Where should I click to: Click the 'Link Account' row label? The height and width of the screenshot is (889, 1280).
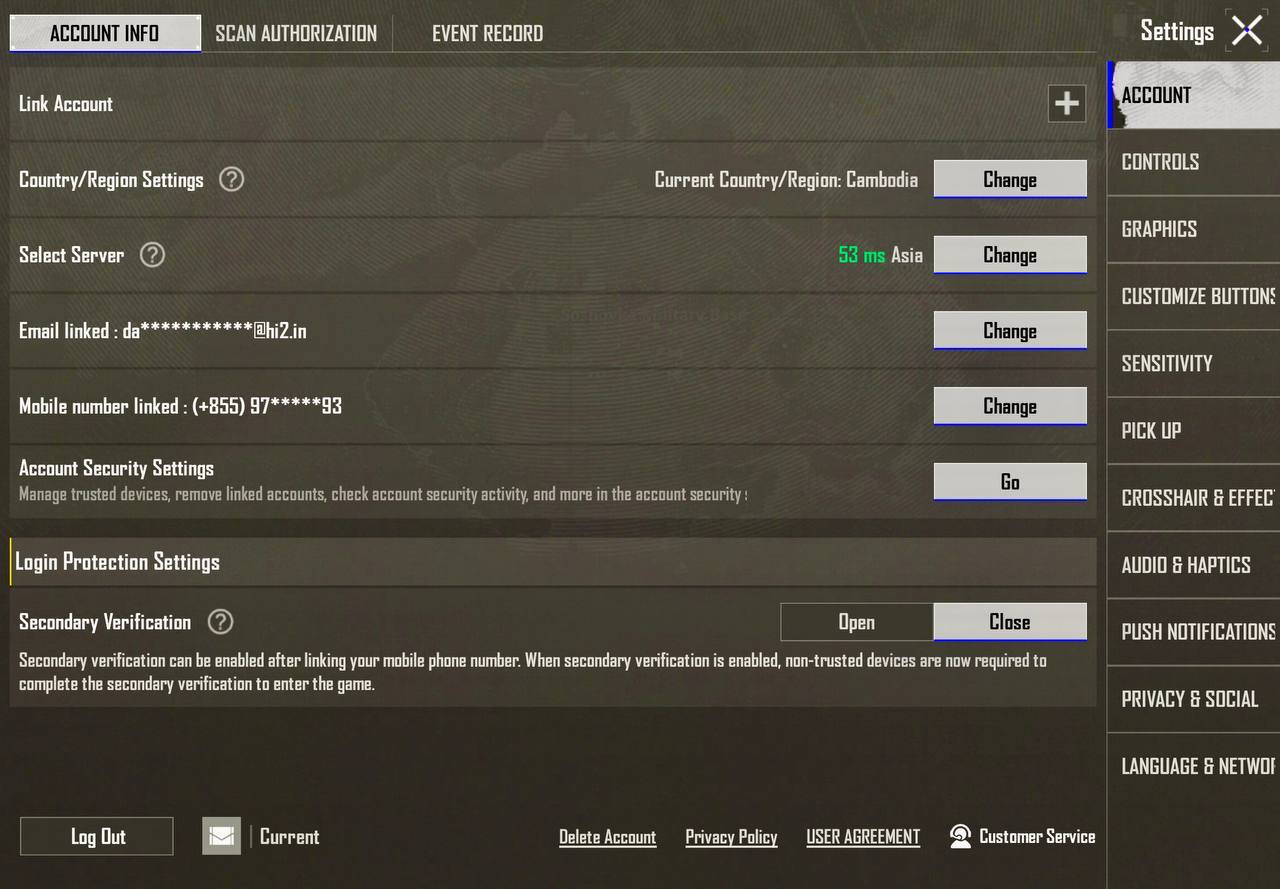point(66,104)
